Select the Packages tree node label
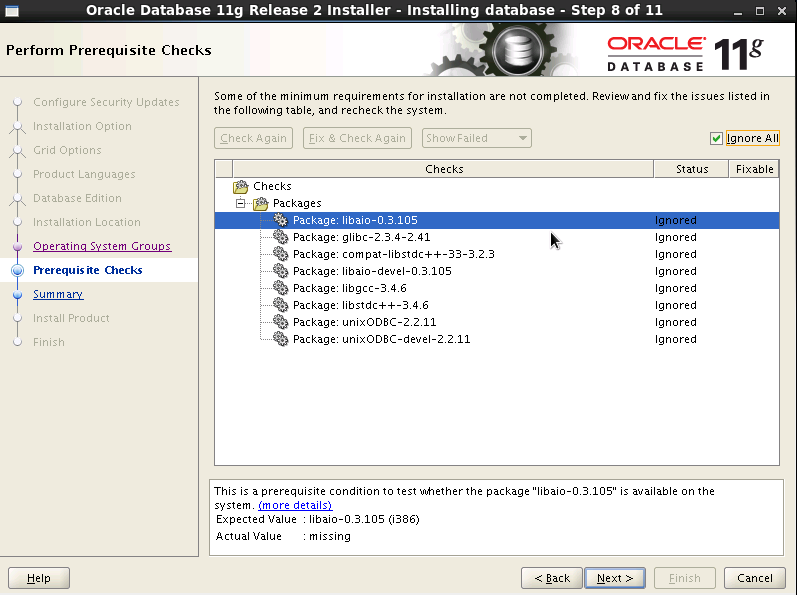Image resolution: width=797 pixels, height=595 pixels. pos(297,203)
